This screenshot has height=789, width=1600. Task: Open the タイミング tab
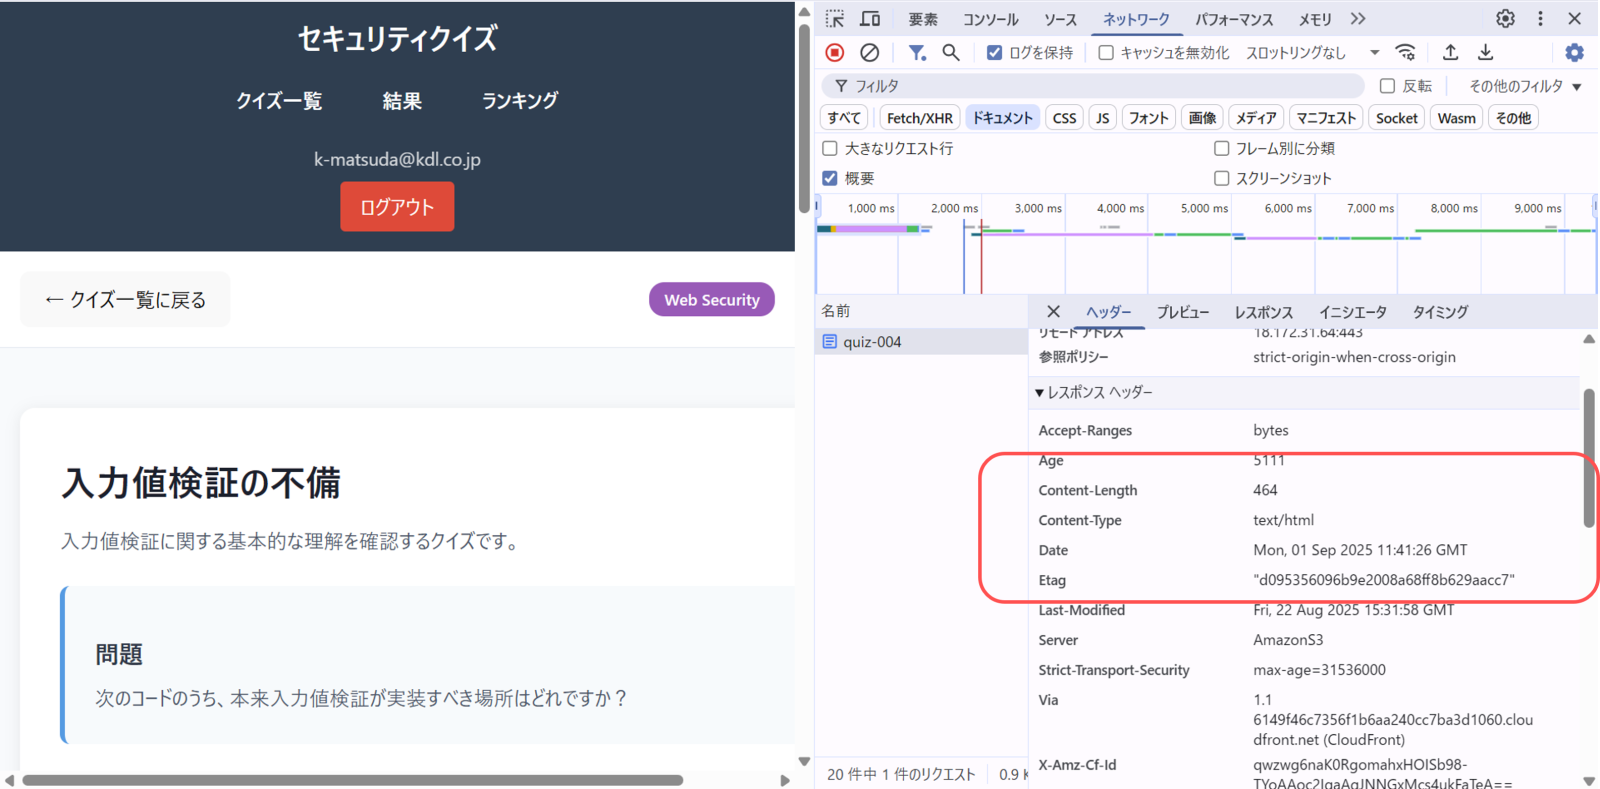[x=1440, y=312]
